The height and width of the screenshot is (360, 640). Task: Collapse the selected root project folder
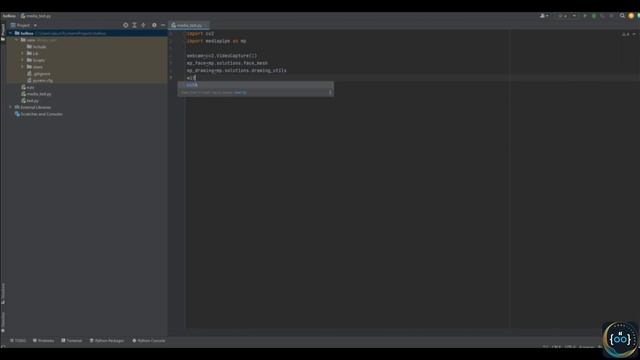[11, 33]
